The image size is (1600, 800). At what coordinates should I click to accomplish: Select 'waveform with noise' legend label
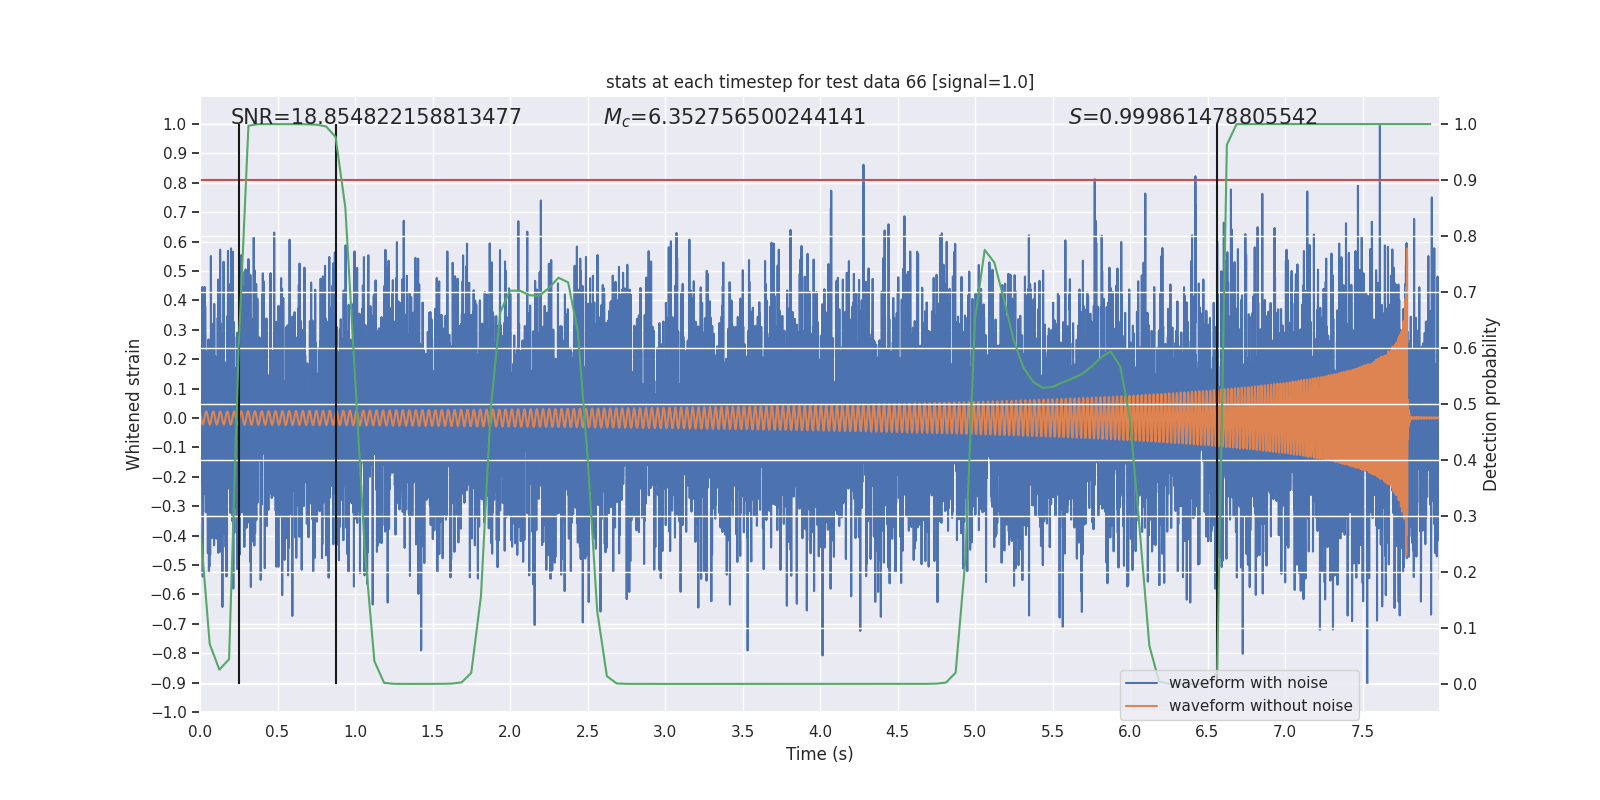coord(1248,683)
